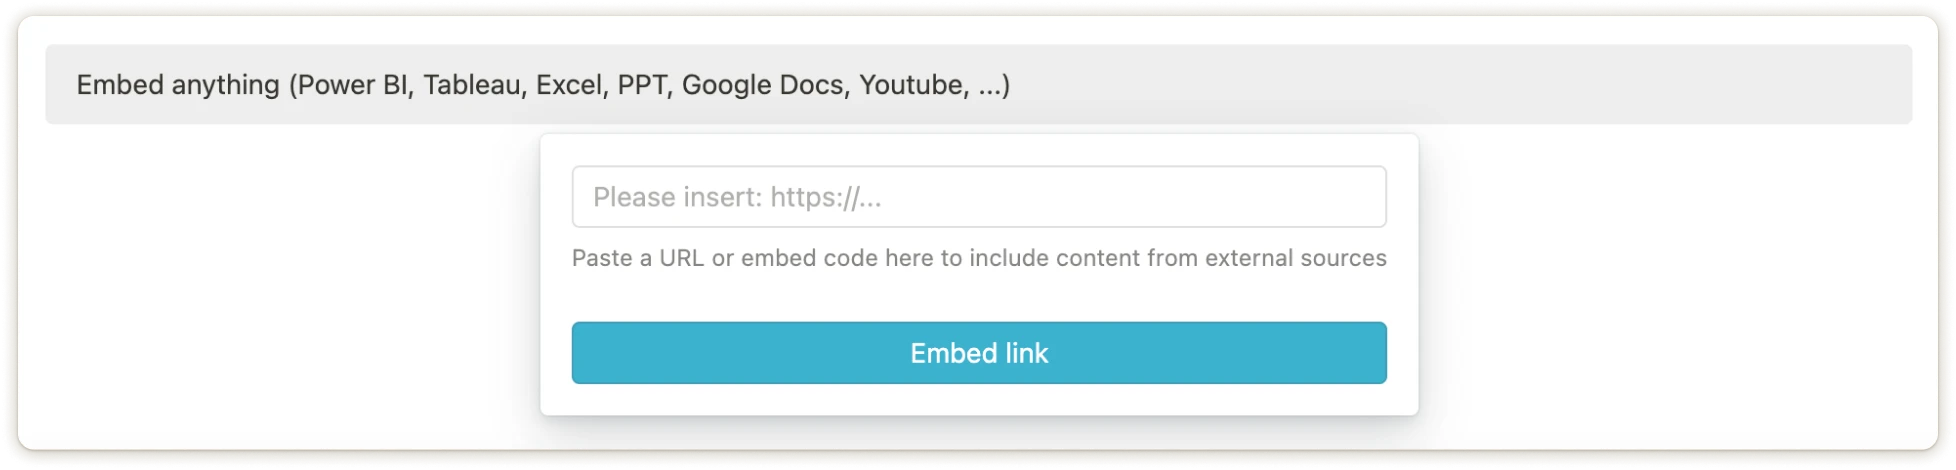Click 'PPT' in the gray header bar
The image size is (1956, 470).
click(x=642, y=85)
